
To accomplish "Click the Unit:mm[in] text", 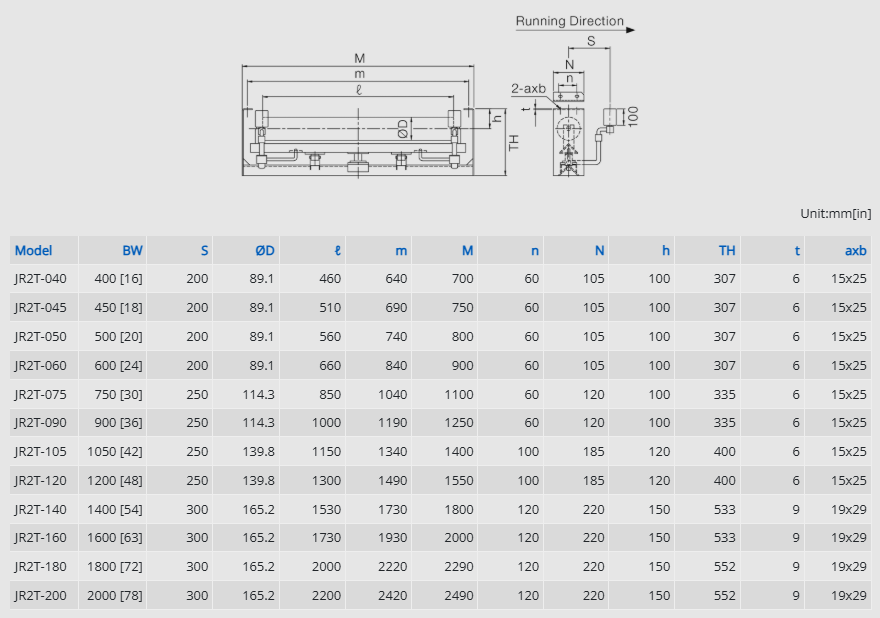I will point(835,213).
